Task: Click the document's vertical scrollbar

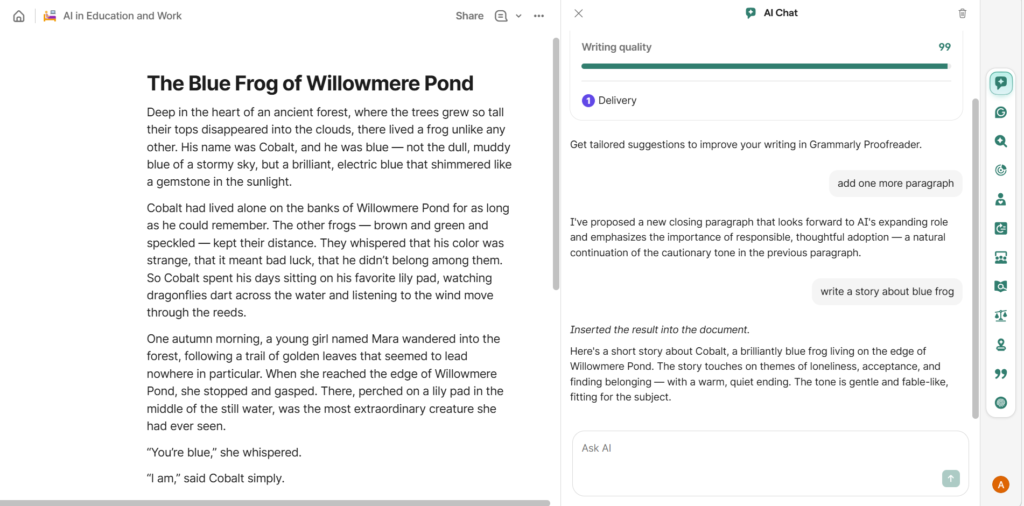Action: pyautogui.click(x=556, y=160)
